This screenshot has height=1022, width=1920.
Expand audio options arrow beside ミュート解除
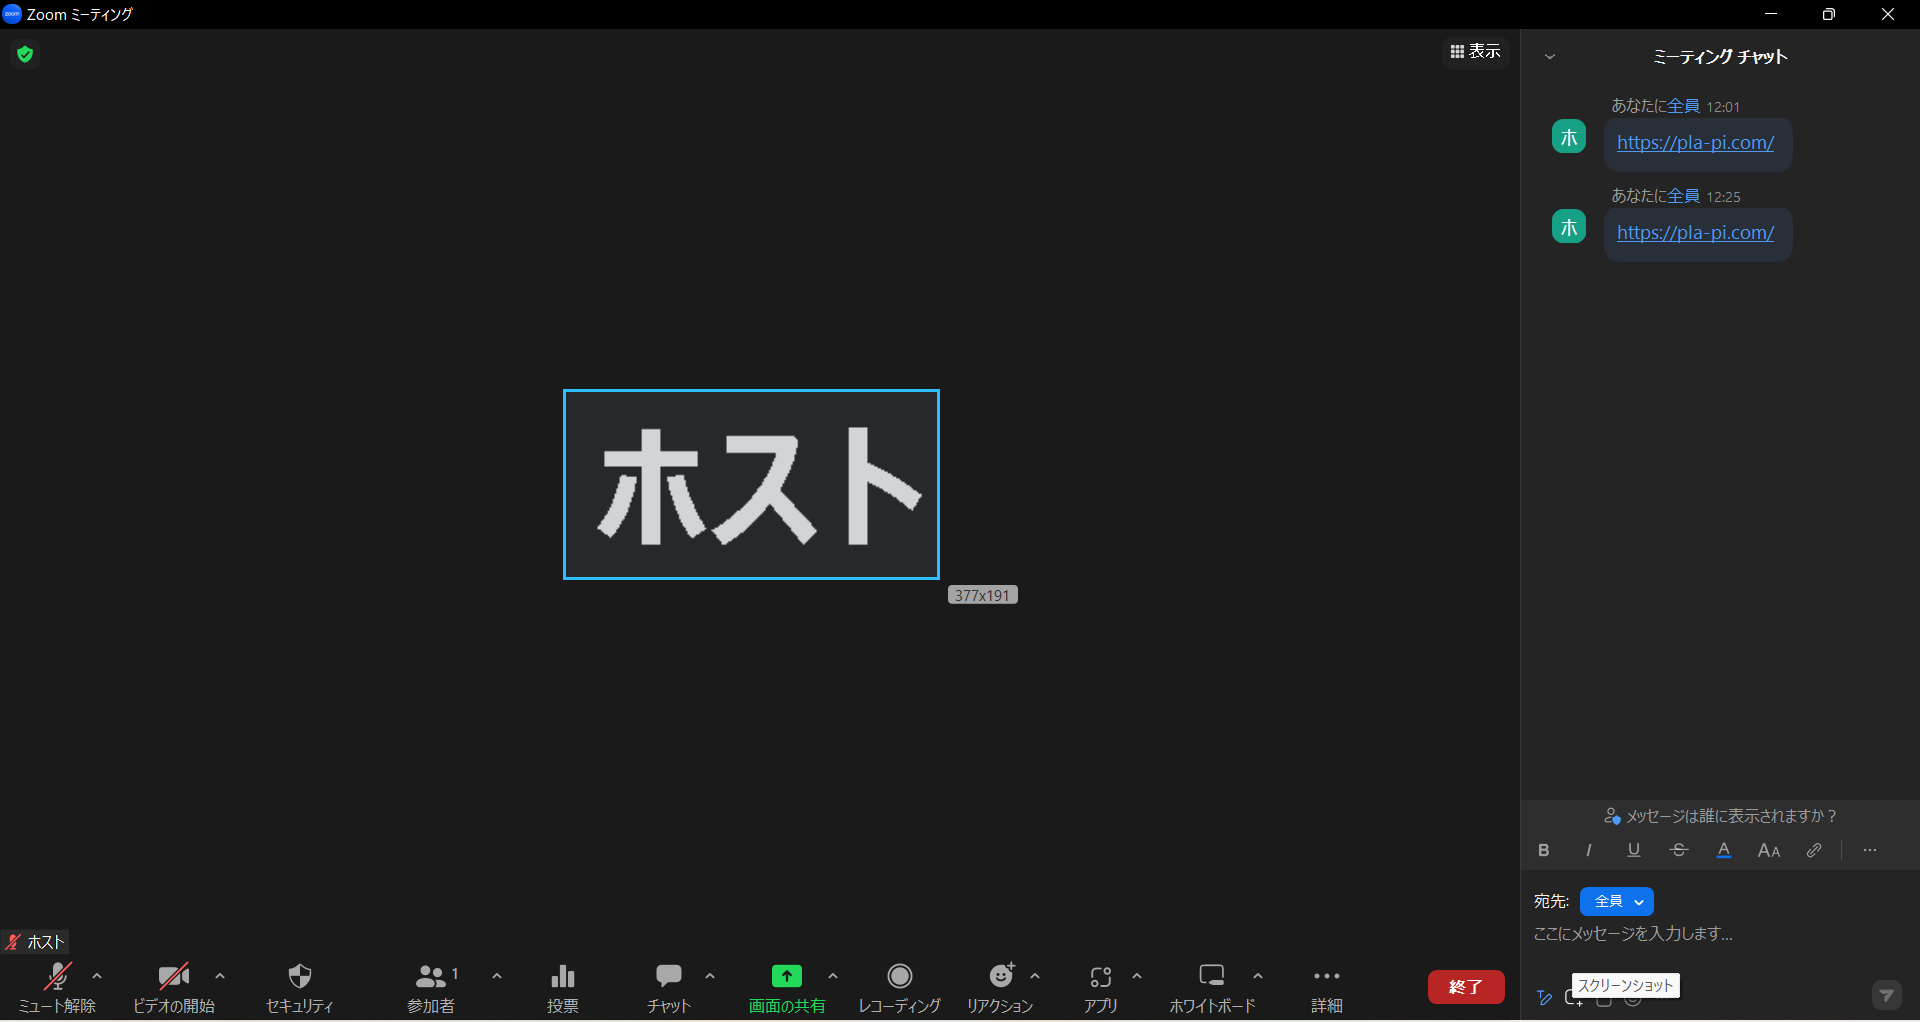97,976
